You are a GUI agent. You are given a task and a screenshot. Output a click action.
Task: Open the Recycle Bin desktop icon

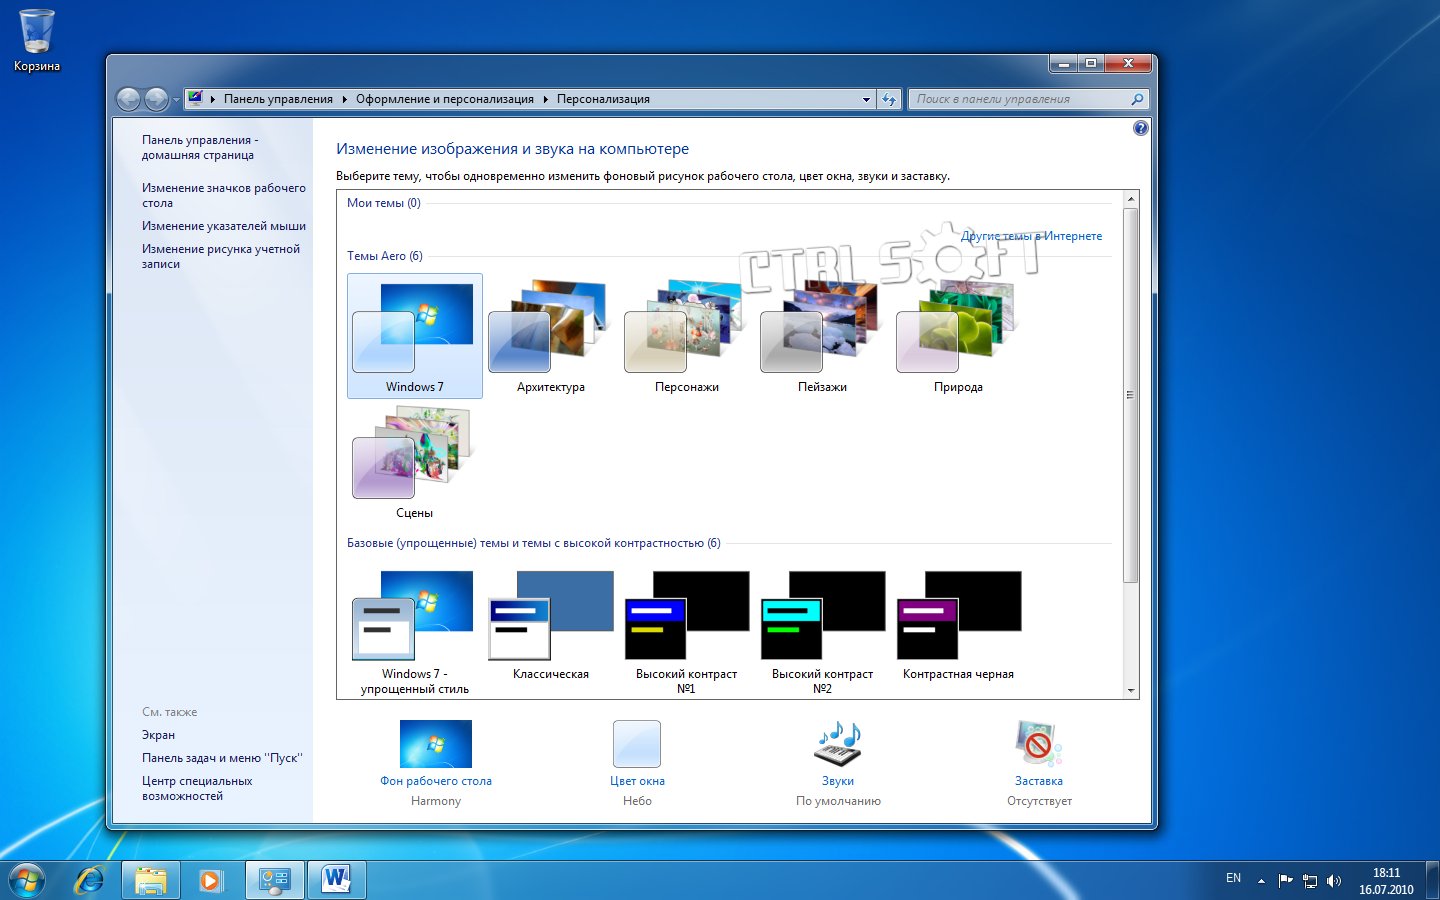[37, 41]
